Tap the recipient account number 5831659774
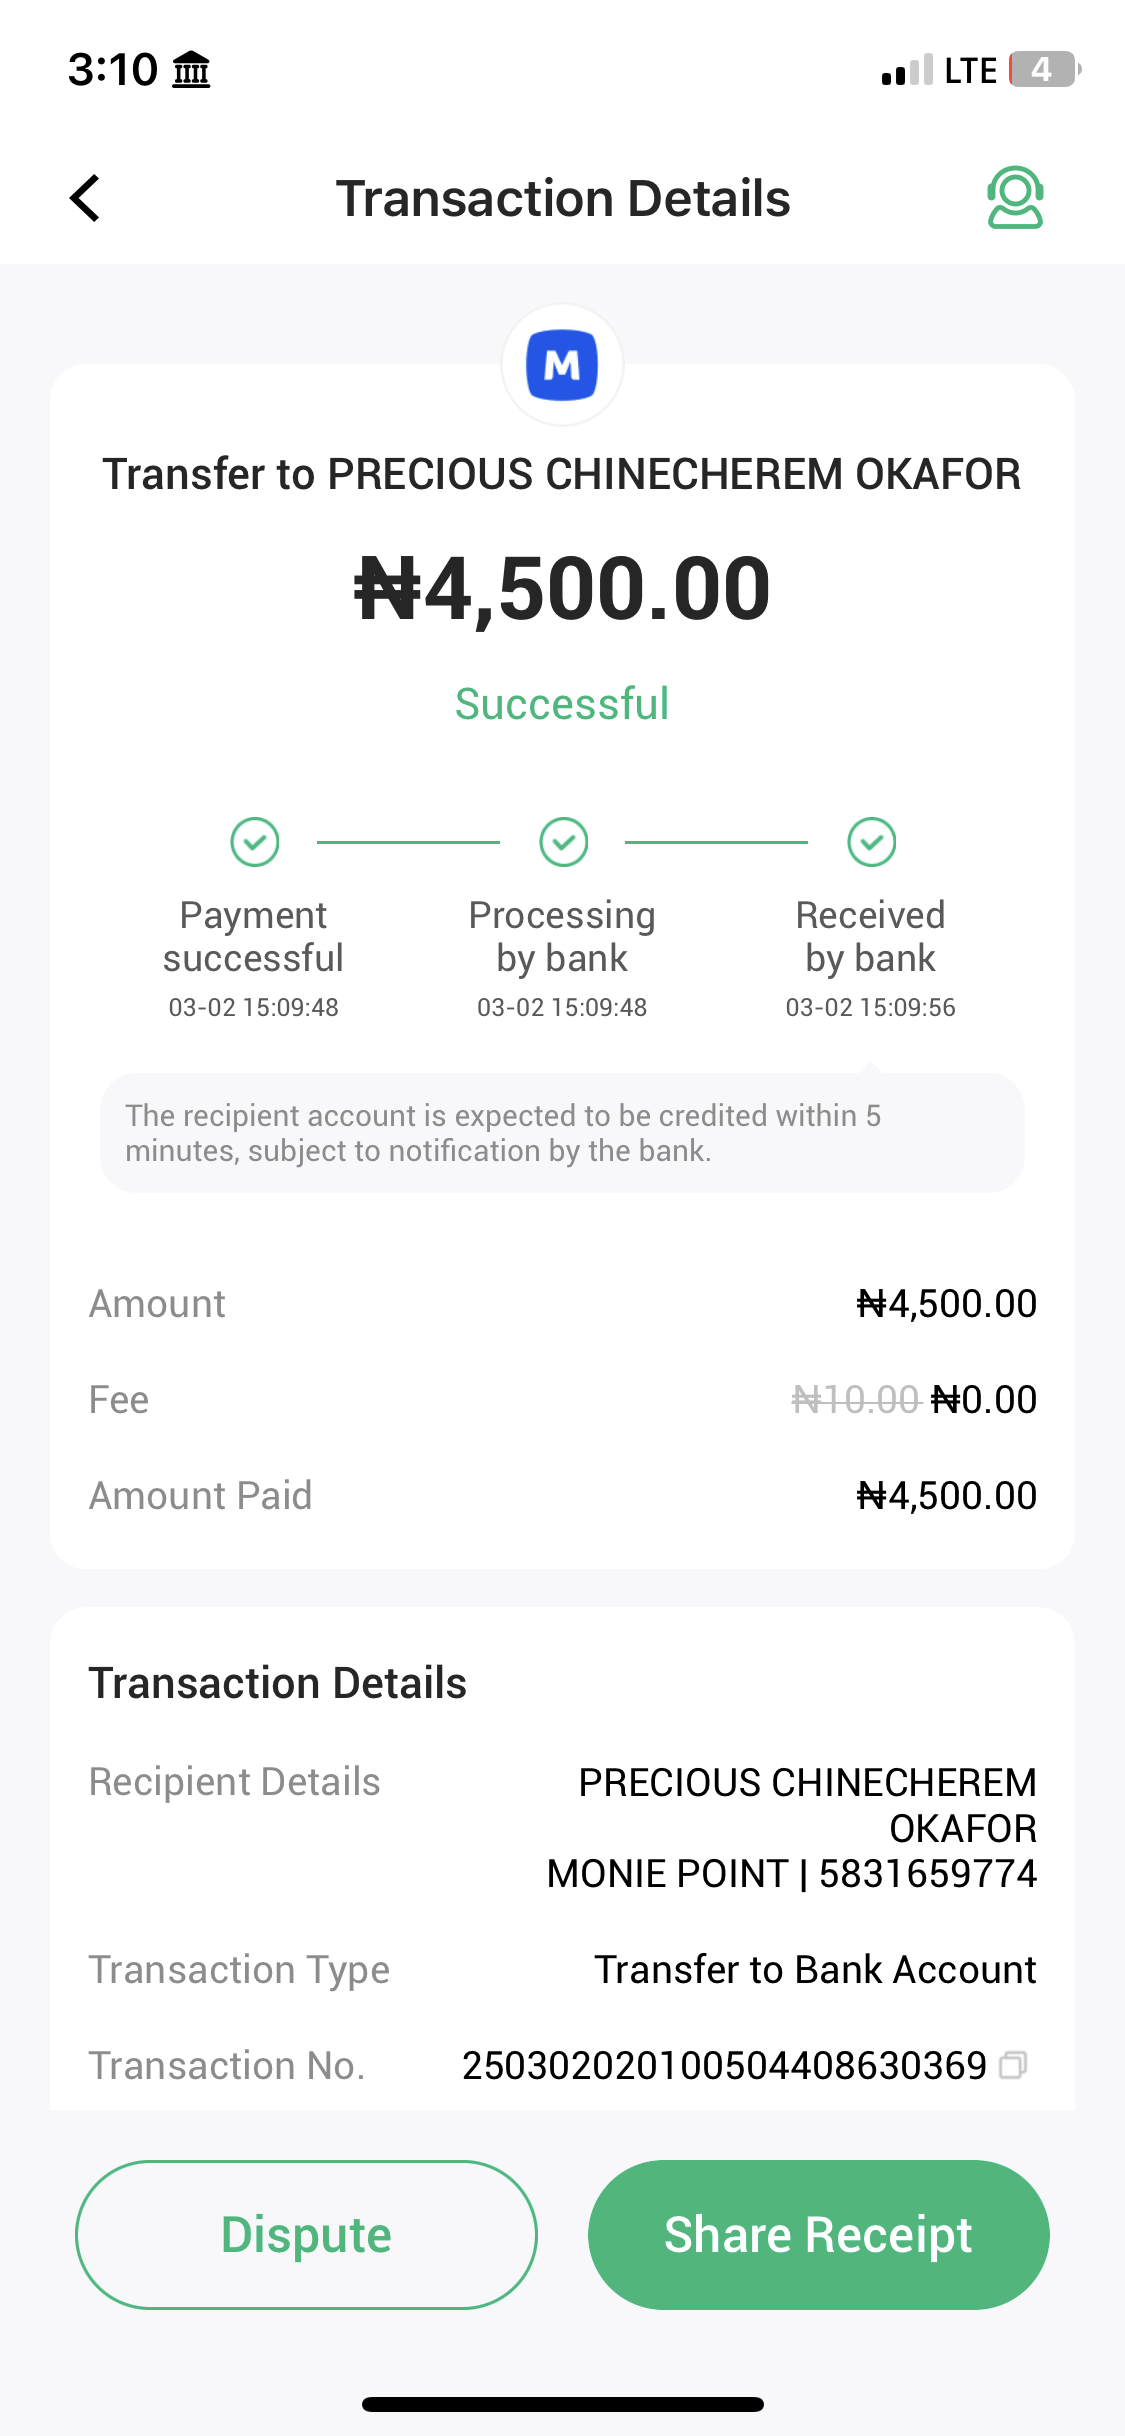This screenshot has height=2436, width=1125. tap(928, 1874)
